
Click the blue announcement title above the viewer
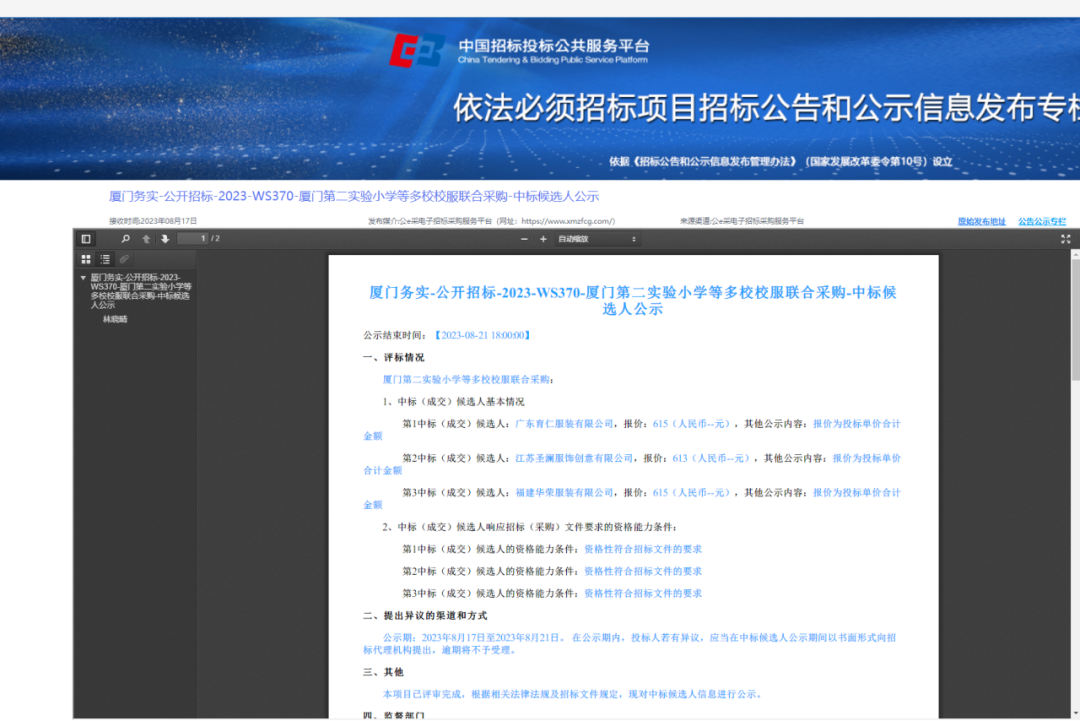tap(354, 196)
